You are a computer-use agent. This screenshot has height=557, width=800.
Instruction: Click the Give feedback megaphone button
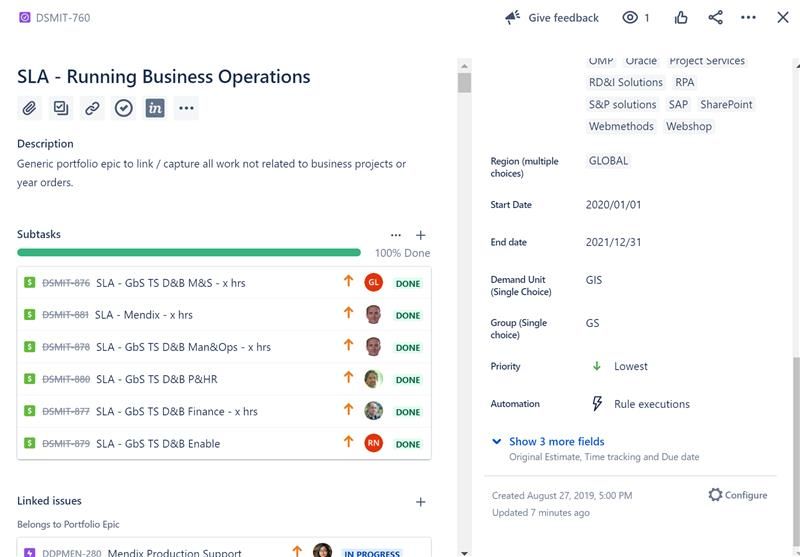[x=552, y=18]
